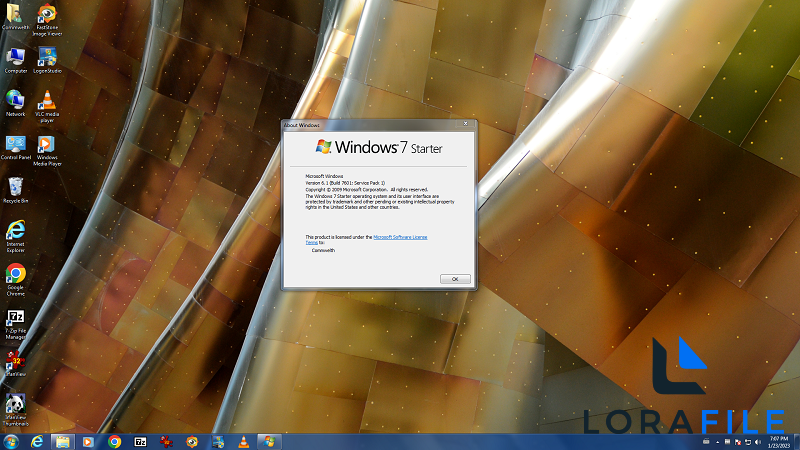
Task: Click OK in About Windows dialog
Action: point(455,279)
